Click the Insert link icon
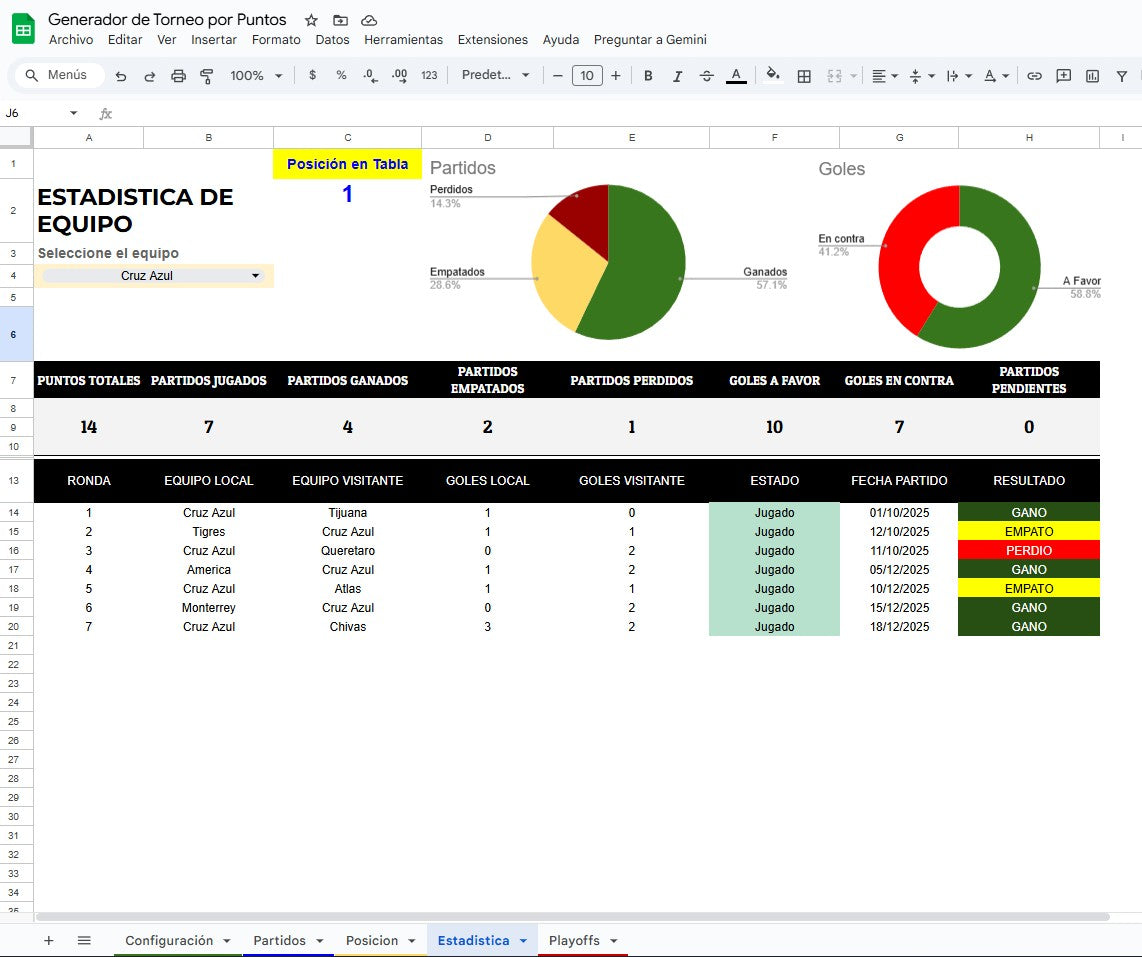 (1033, 75)
